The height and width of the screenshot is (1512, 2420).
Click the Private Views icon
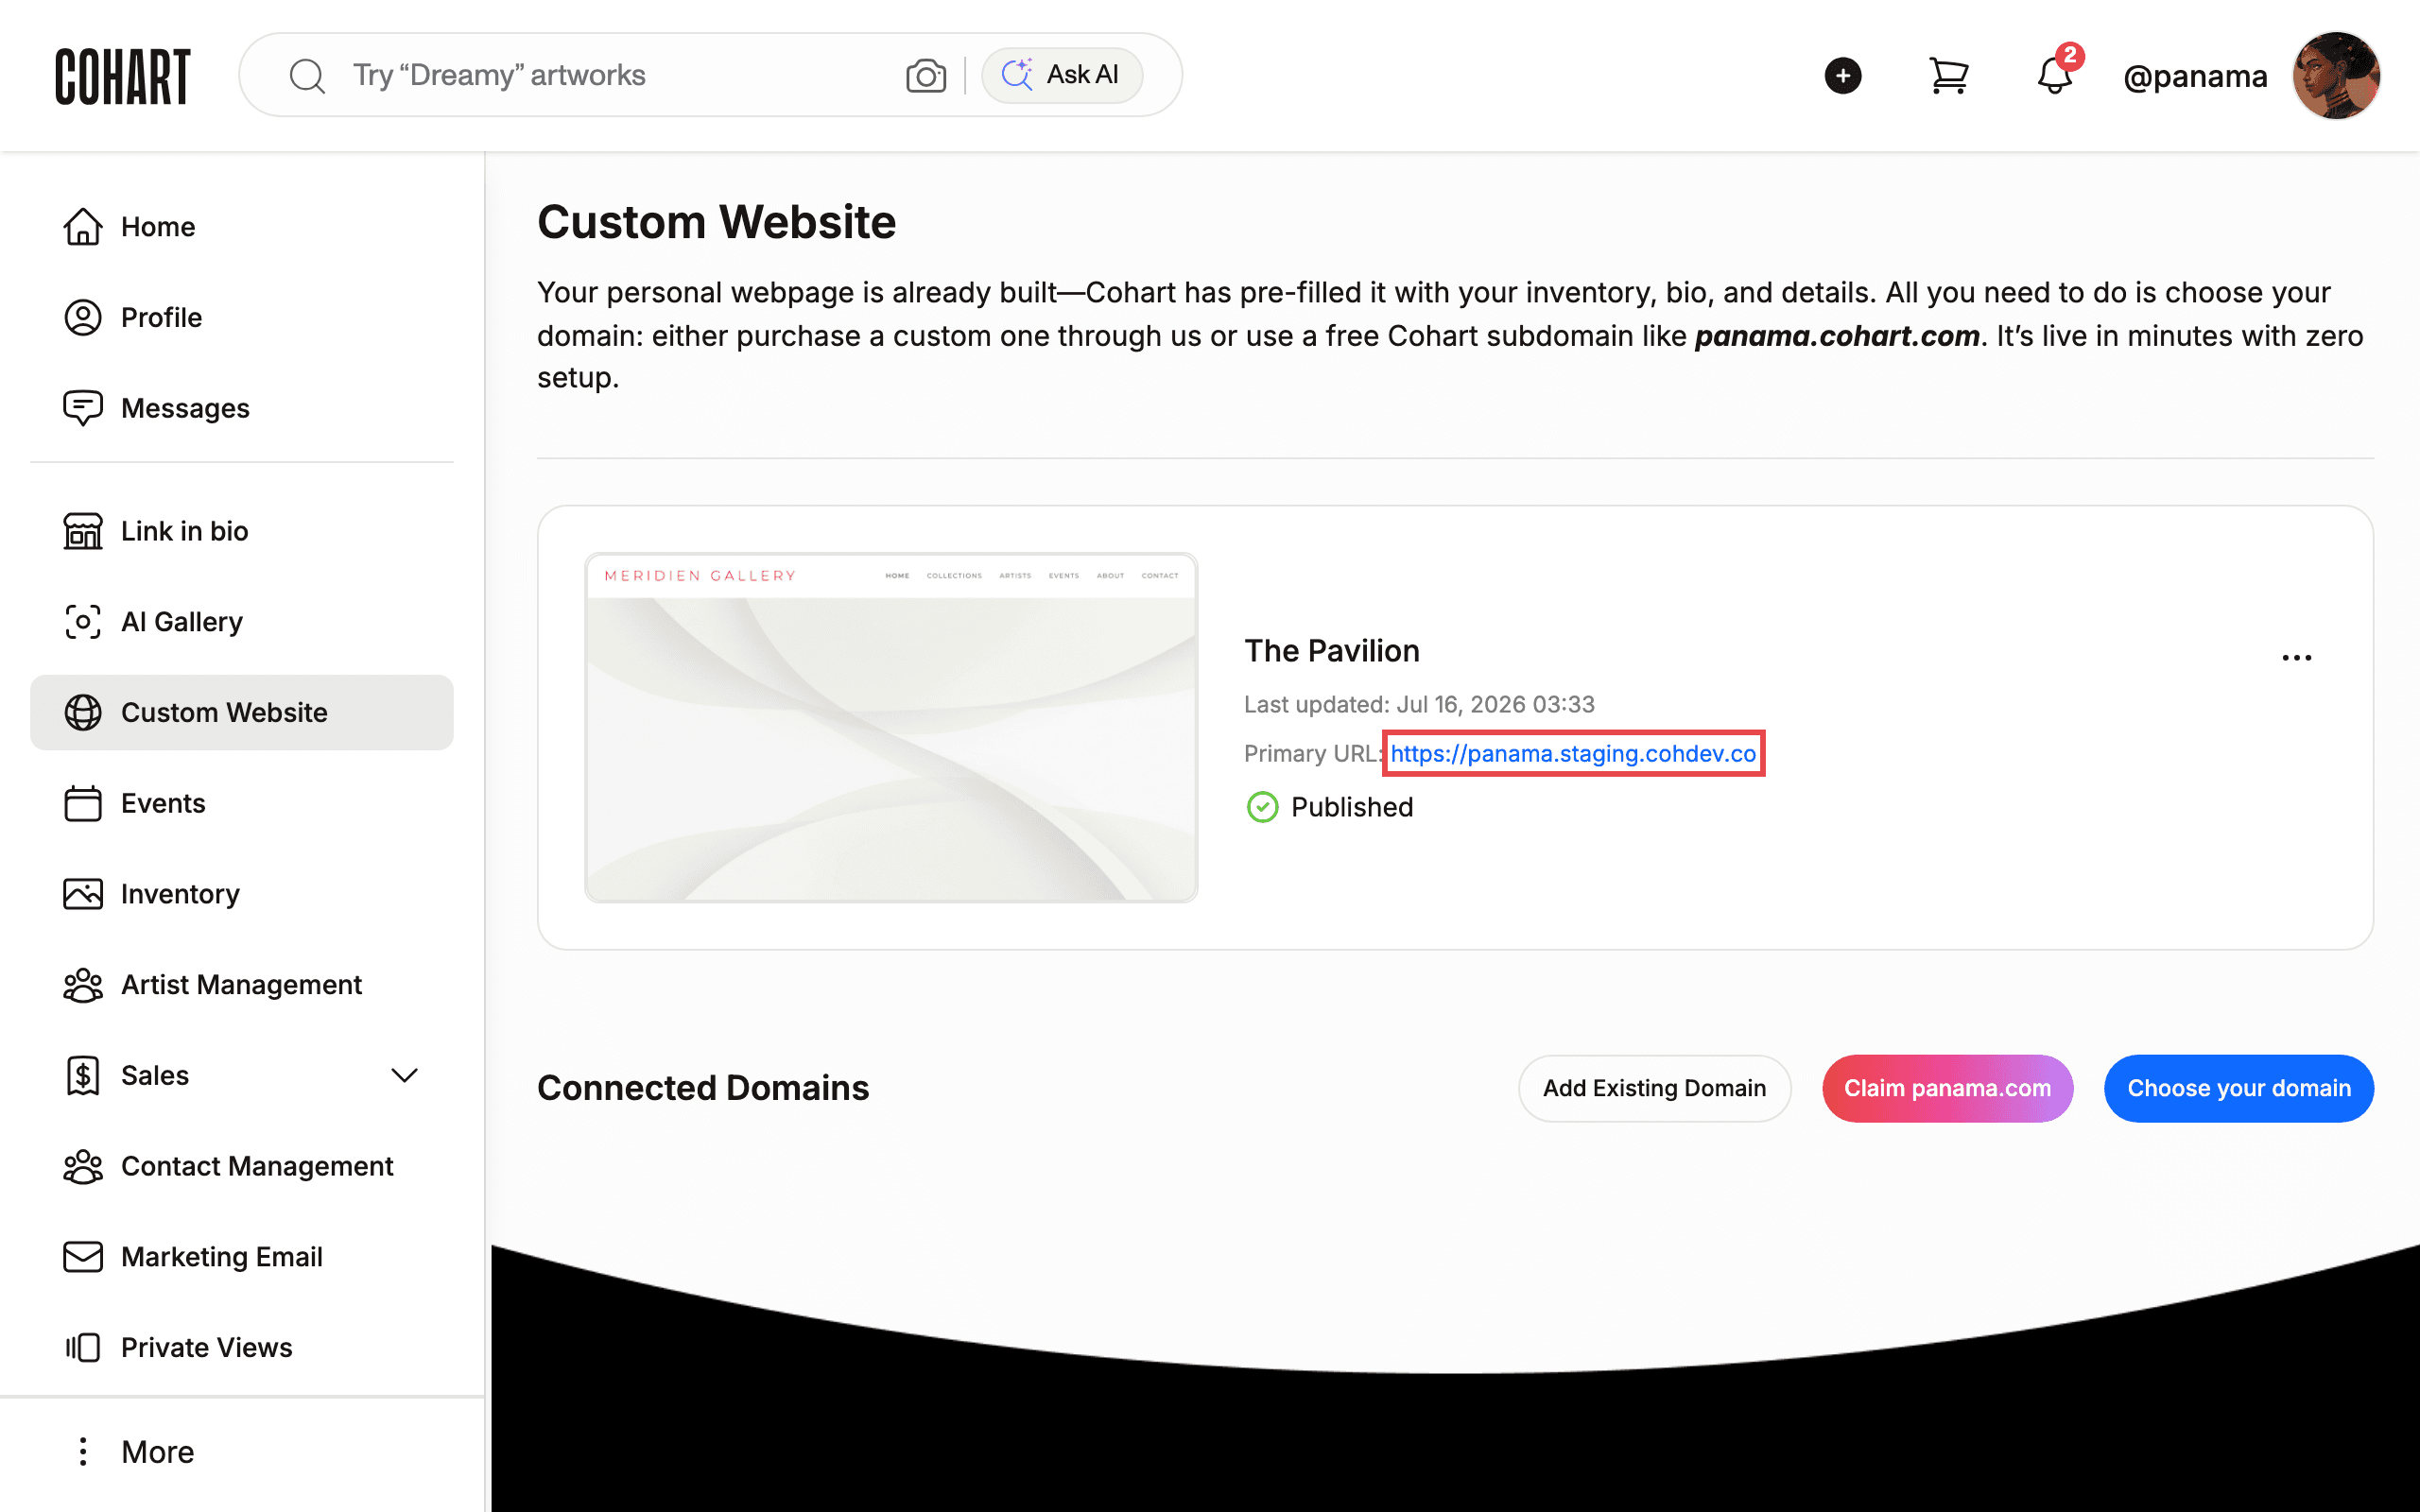point(83,1348)
